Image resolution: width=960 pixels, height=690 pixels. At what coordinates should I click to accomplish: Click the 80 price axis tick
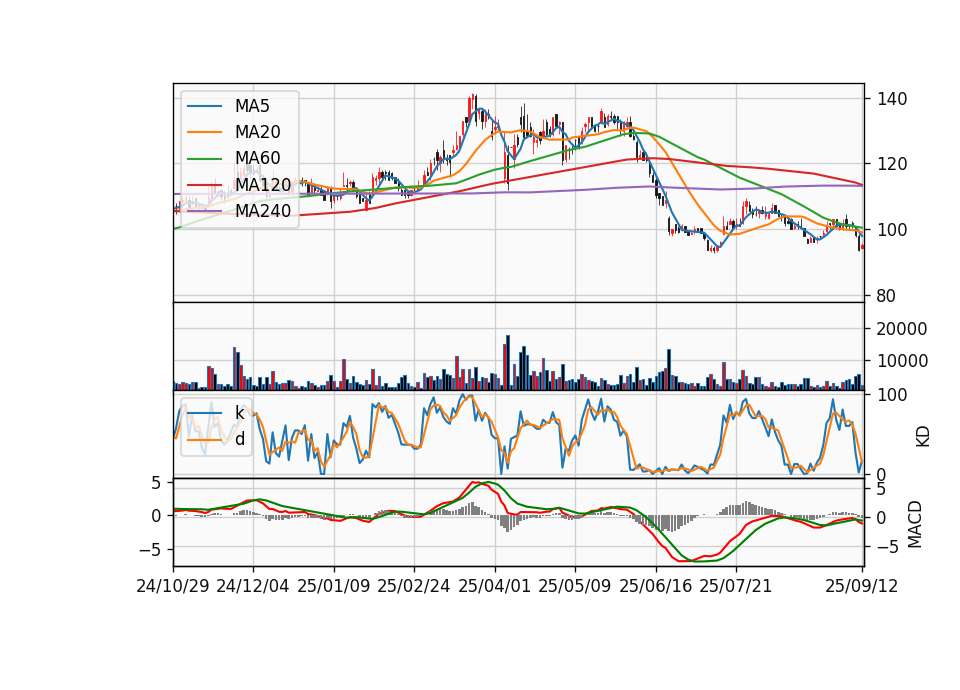tap(886, 296)
